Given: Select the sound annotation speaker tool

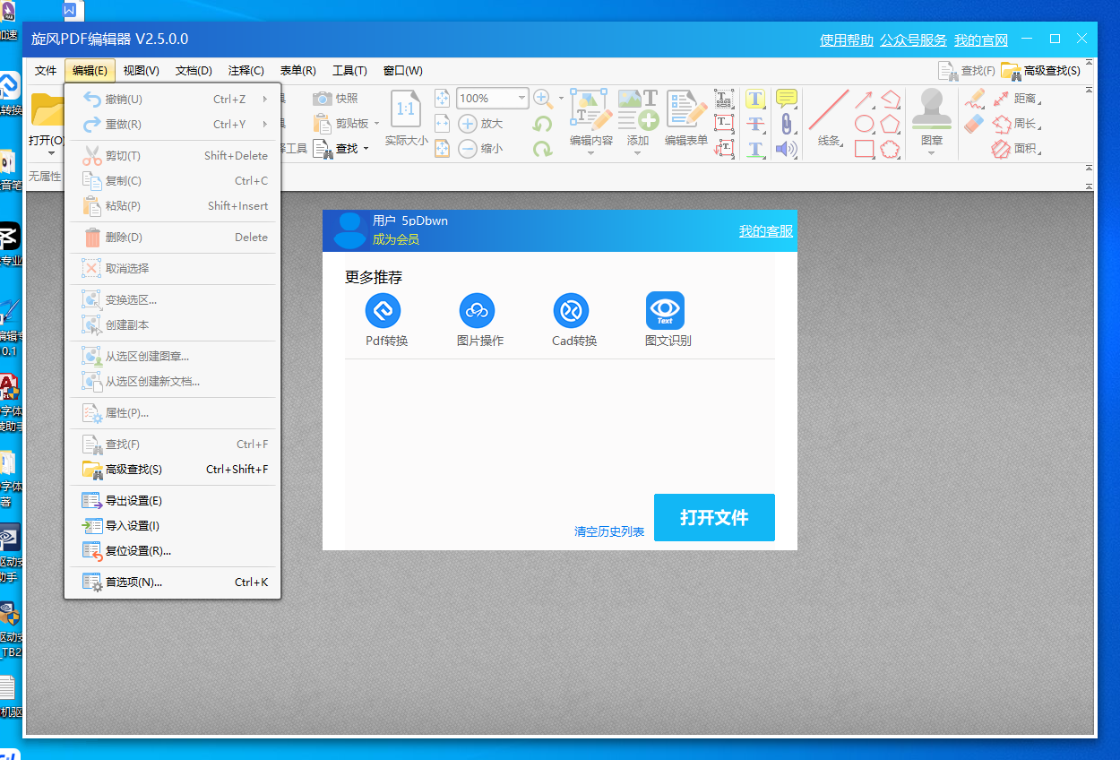Looking at the screenshot, I should (786, 149).
